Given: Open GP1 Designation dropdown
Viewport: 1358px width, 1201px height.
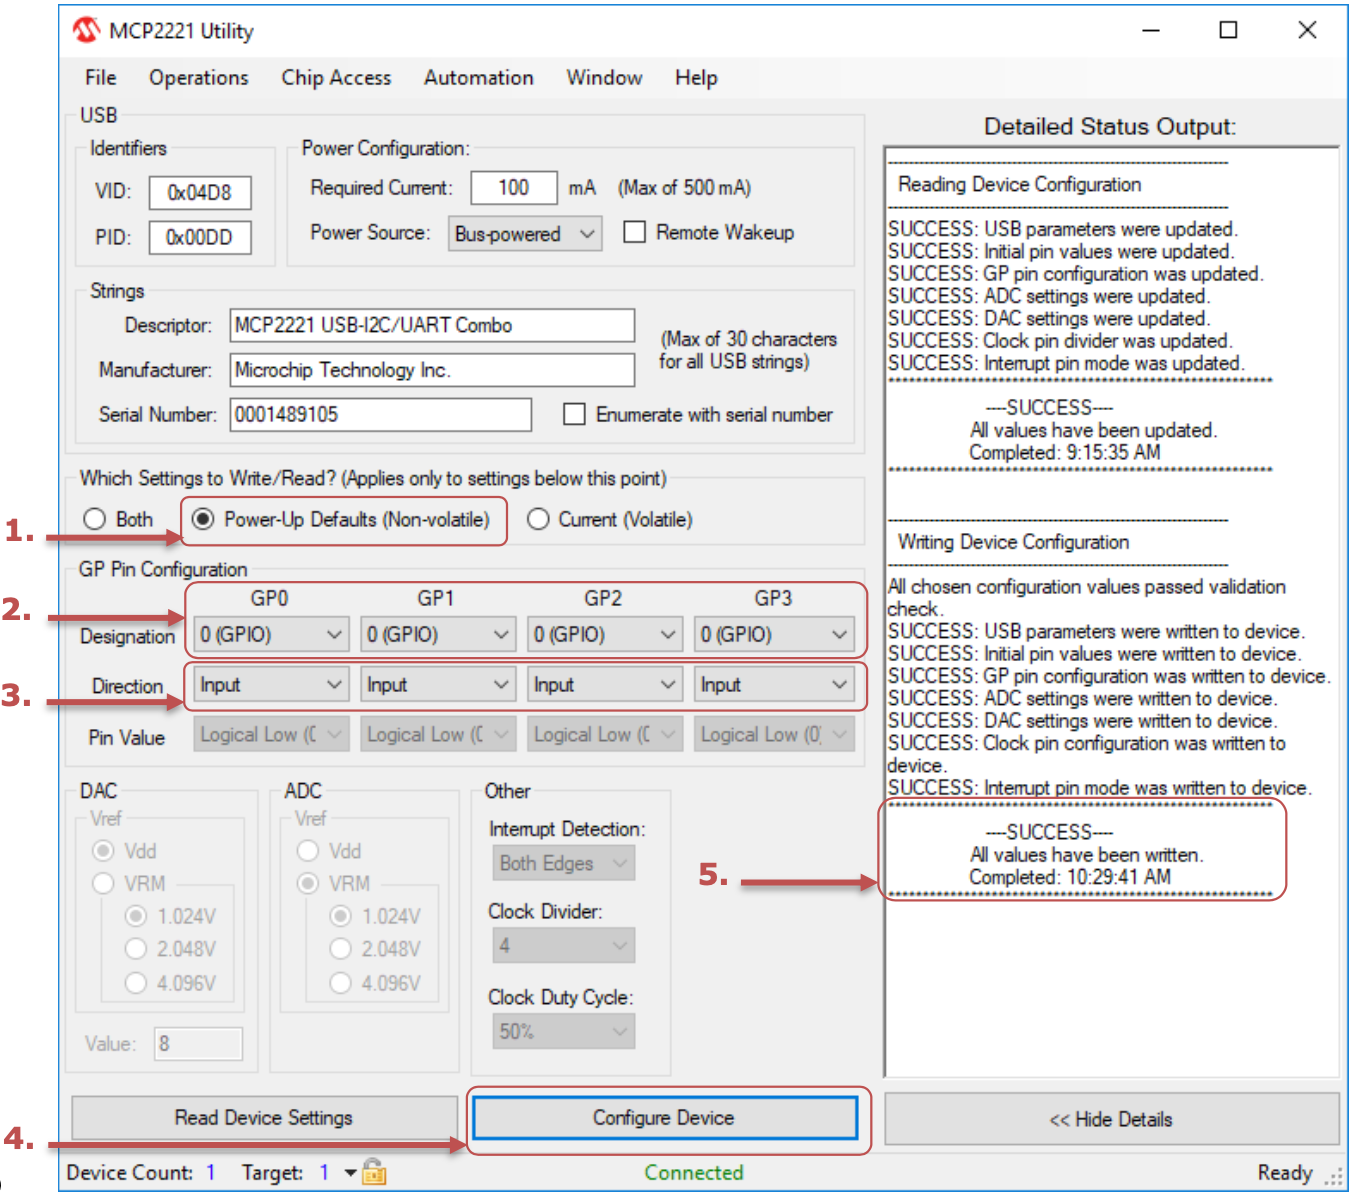Looking at the screenshot, I should [438, 634].
